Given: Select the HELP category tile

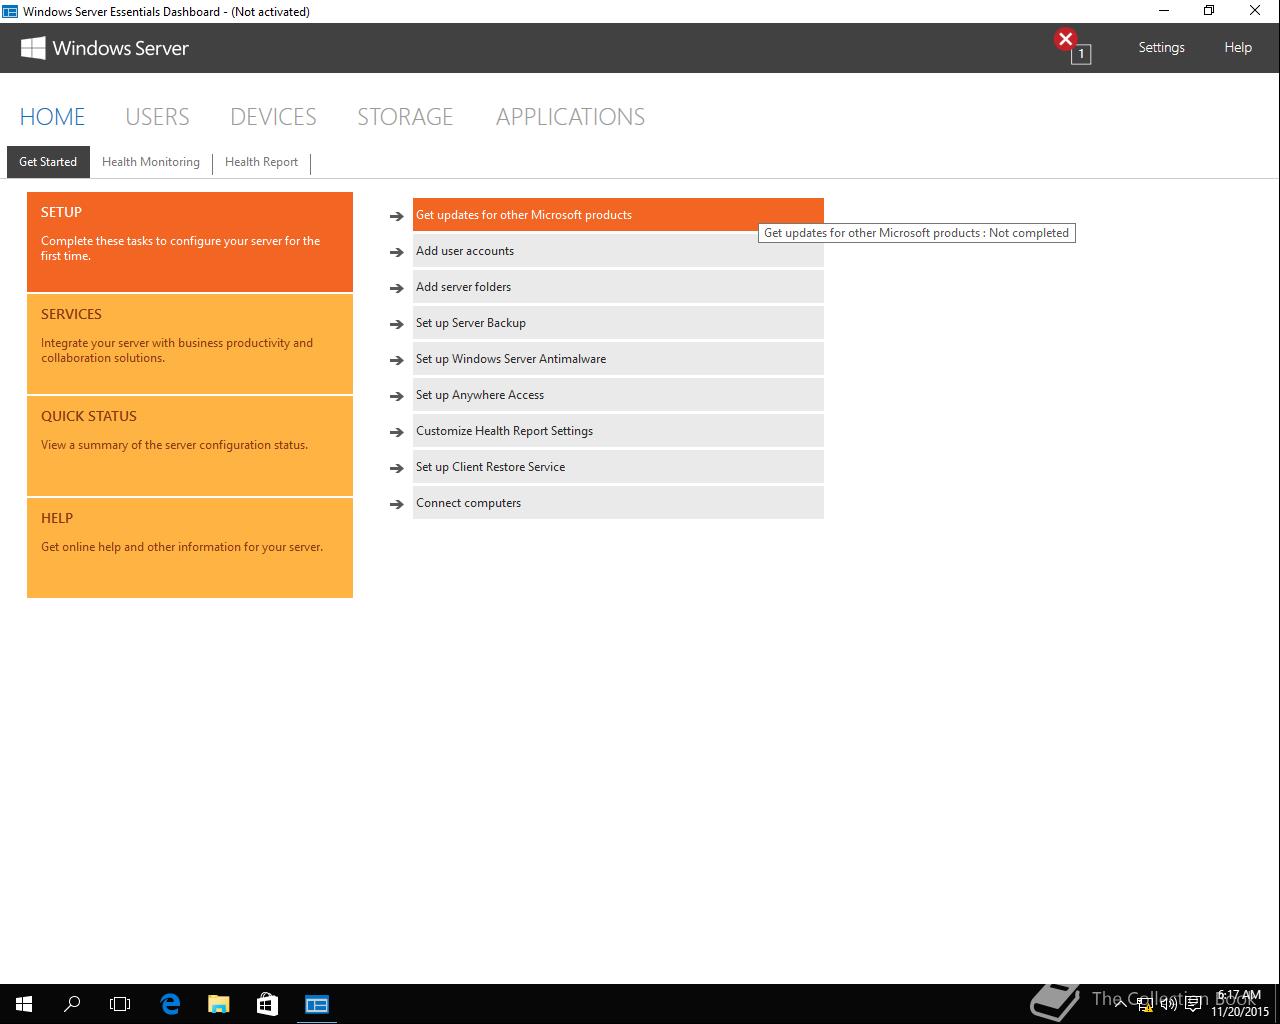Looking at the screenshot, I should pos(190,548).
